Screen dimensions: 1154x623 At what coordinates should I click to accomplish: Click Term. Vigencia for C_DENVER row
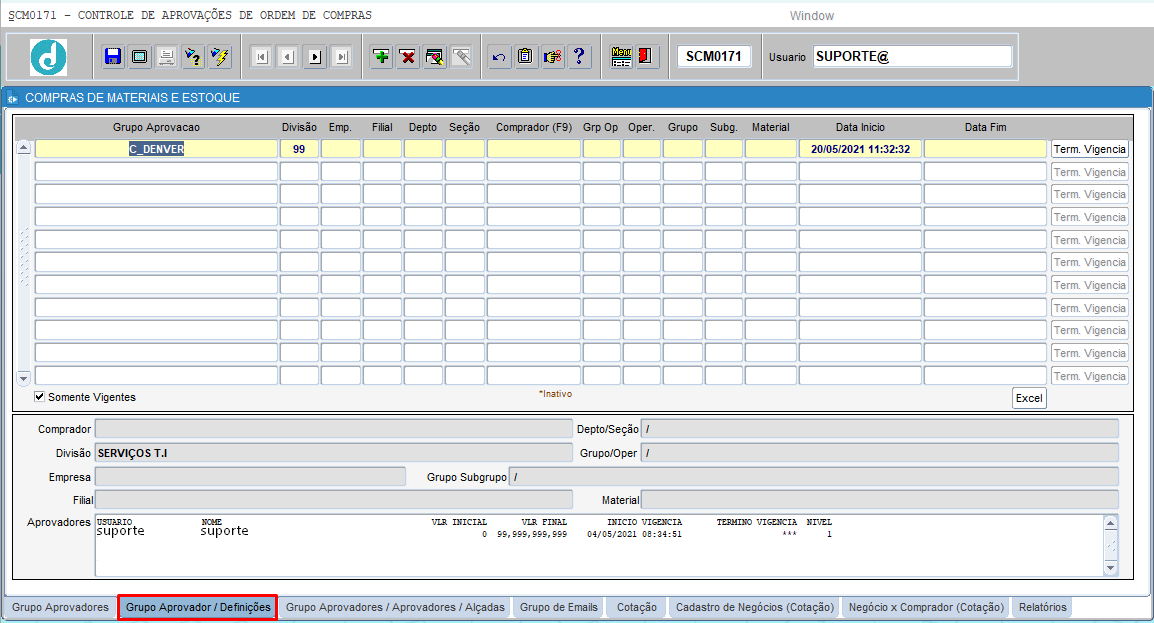(x=1089, y=149)
